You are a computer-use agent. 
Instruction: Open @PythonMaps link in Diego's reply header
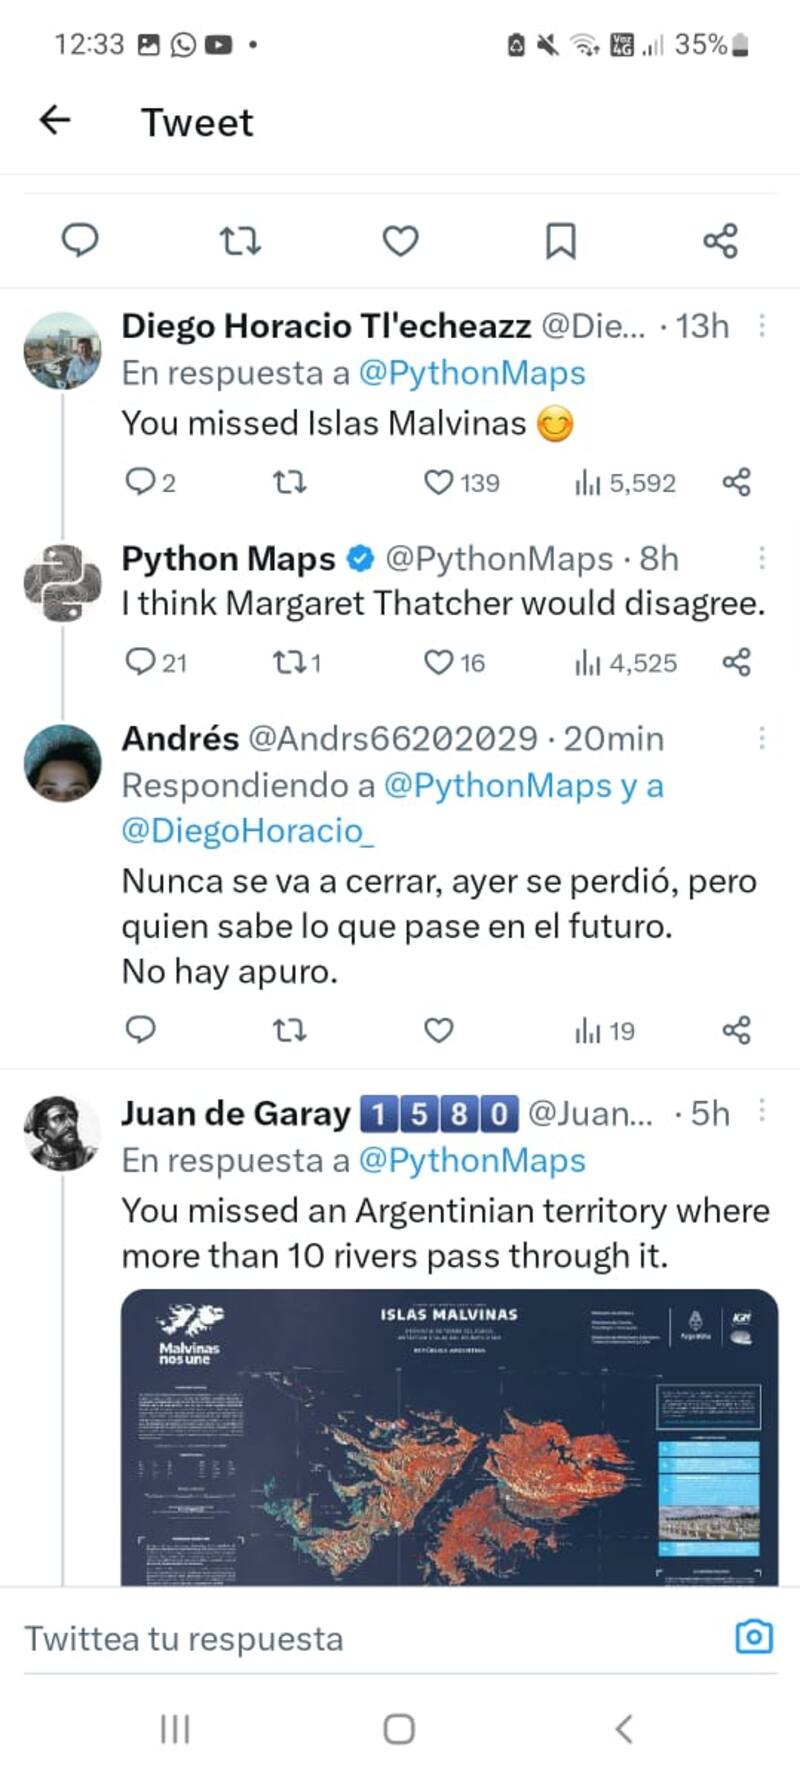tap(471, 373)
